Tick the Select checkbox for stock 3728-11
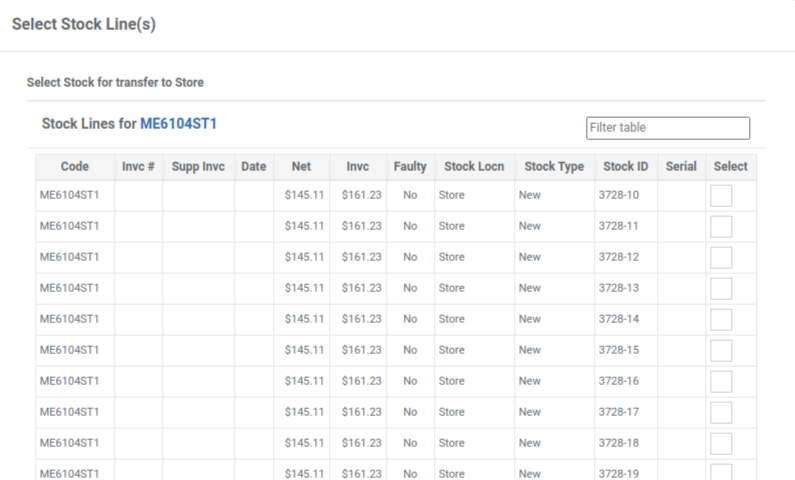 720,227
